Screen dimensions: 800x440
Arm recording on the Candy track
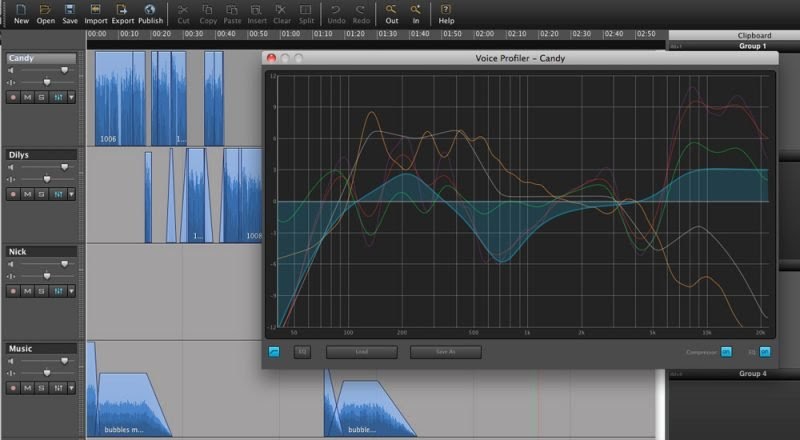click(x=13, y=97)
